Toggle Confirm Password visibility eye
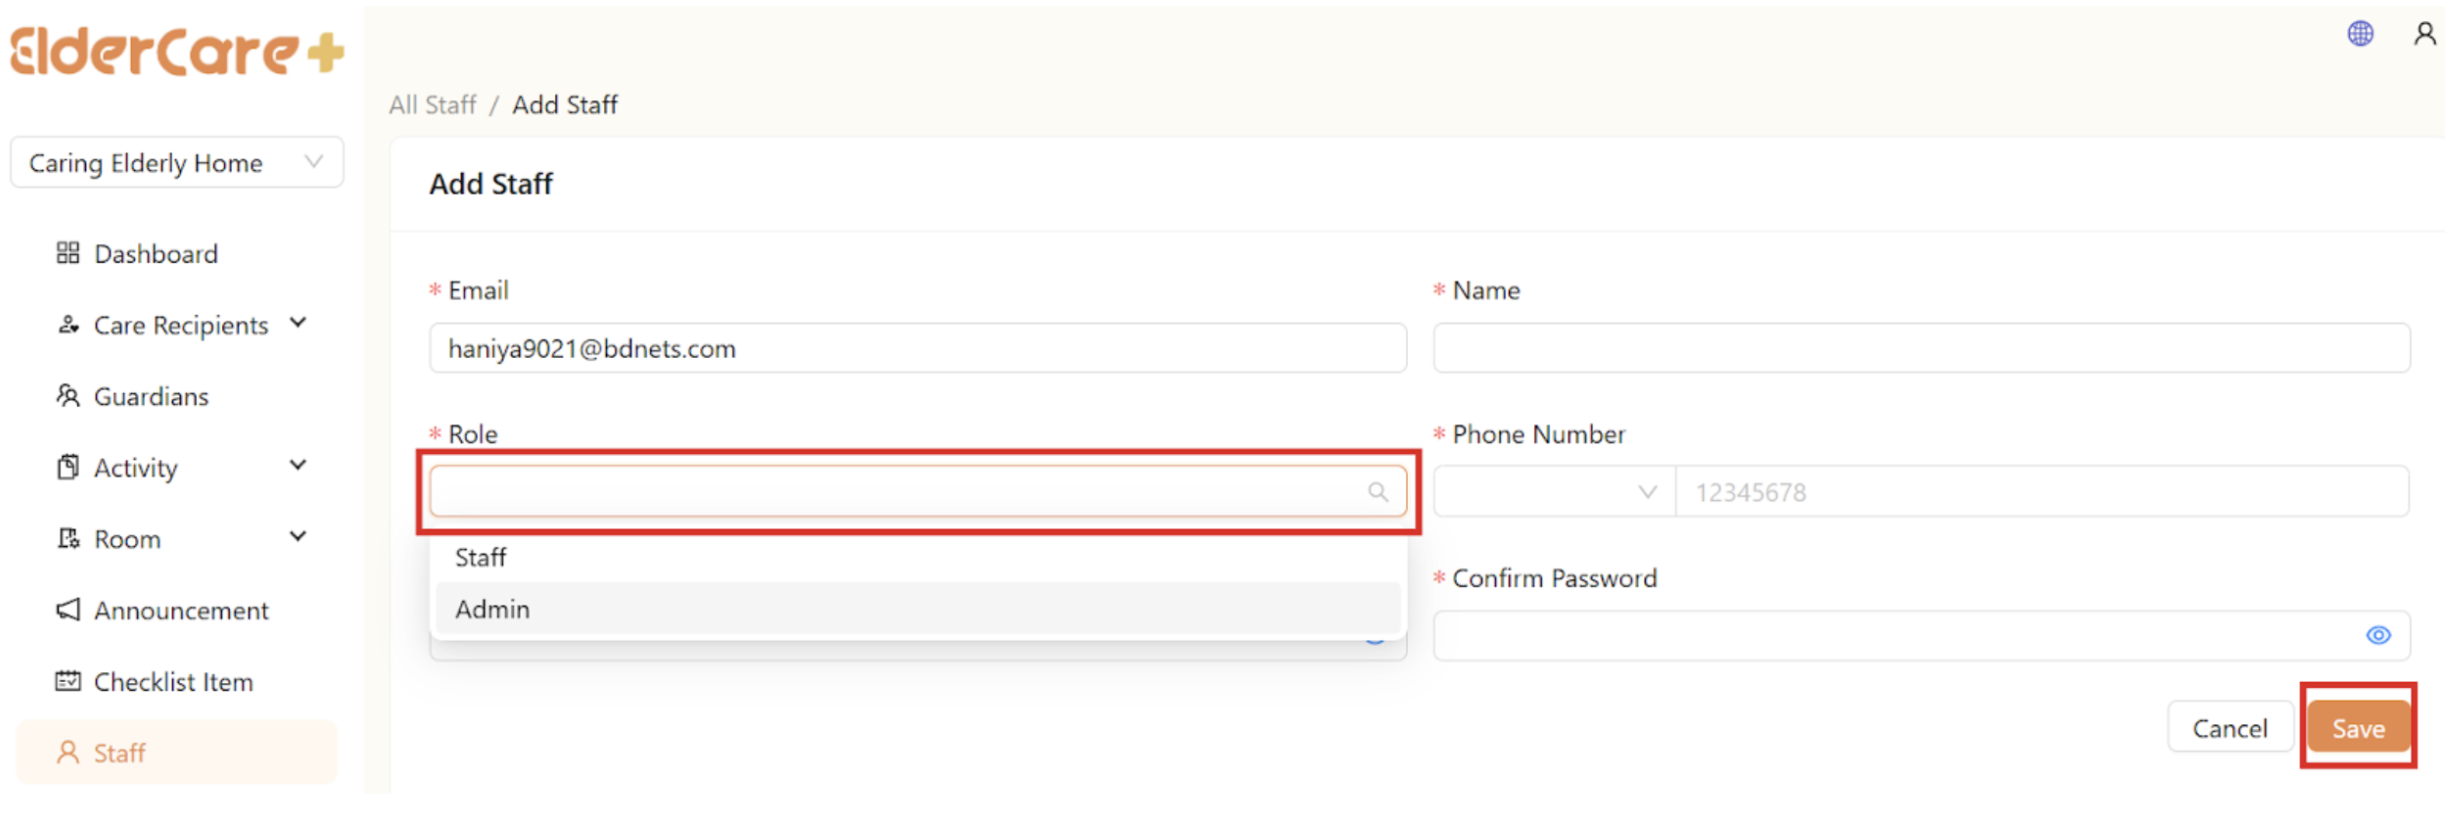Image resolution: width=2448 pixels, height=836 pixels. click(x=2378, y=635)
